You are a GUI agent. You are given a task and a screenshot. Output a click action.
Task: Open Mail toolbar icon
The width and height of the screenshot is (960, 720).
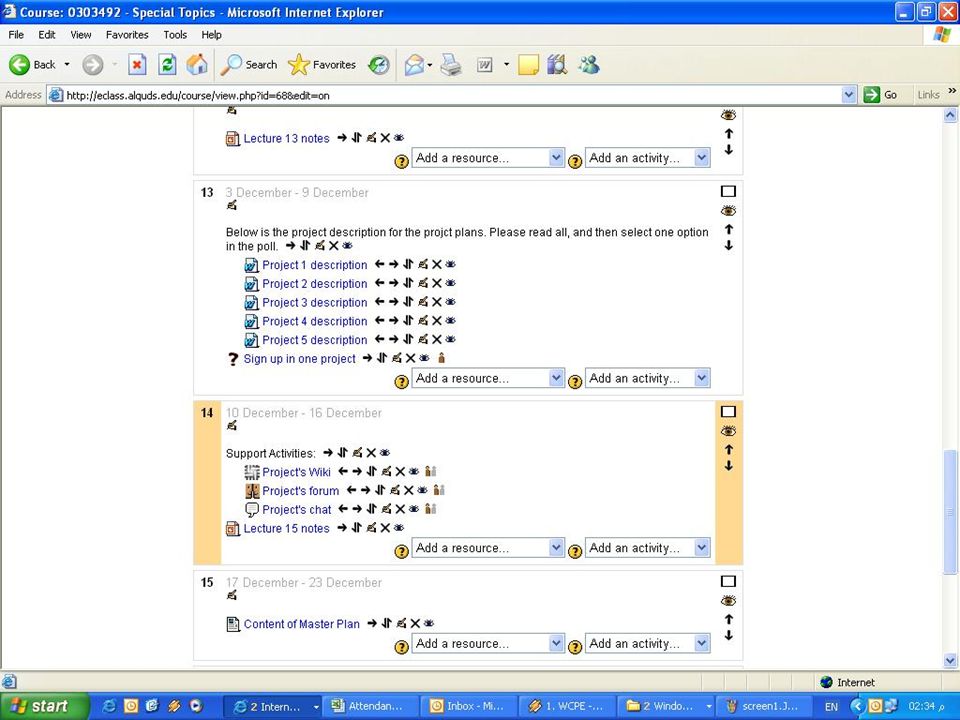[x=414, y=64]
